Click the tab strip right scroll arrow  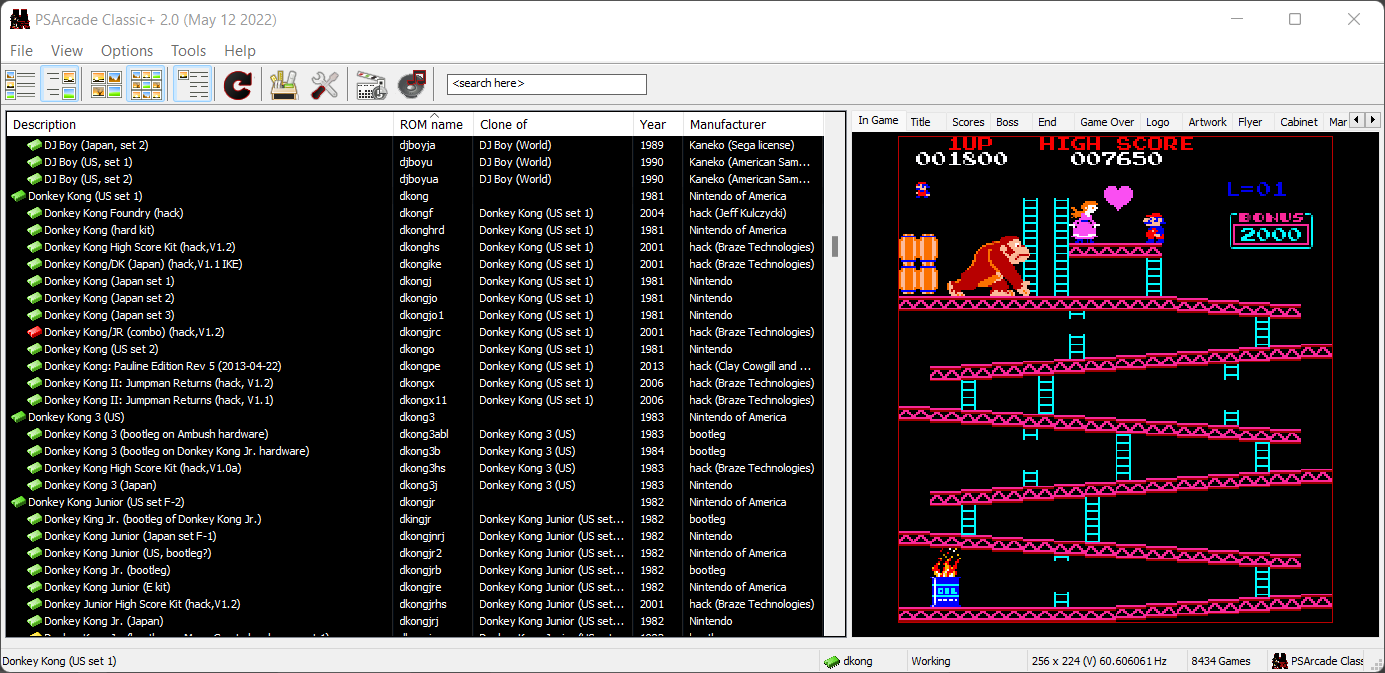tap(1371, 120)
